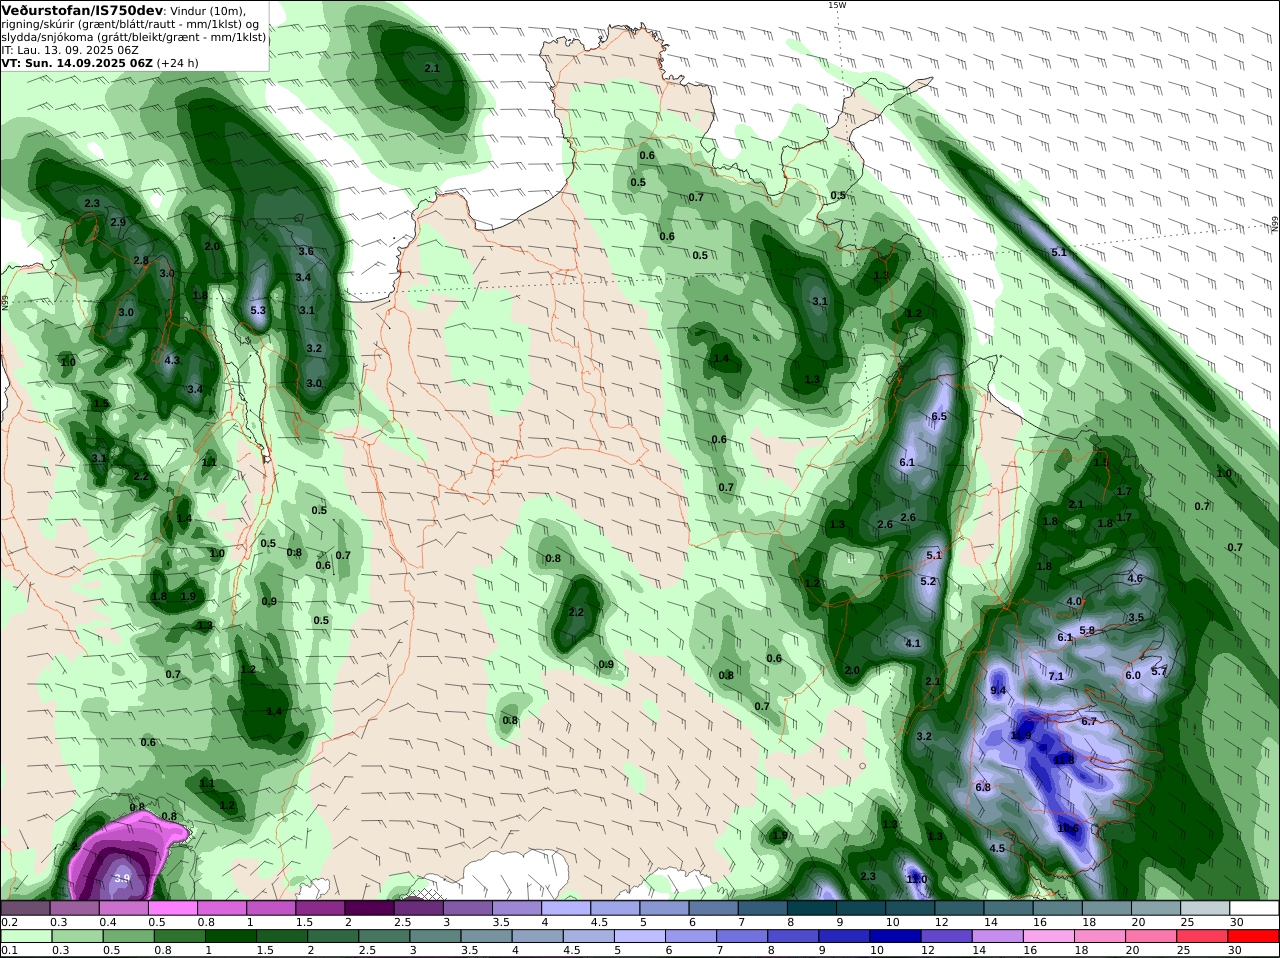This screenshot has height=958, width=1280.
Task: Pick the top legend row swatch labeled 25
Action: [1205, 908]
